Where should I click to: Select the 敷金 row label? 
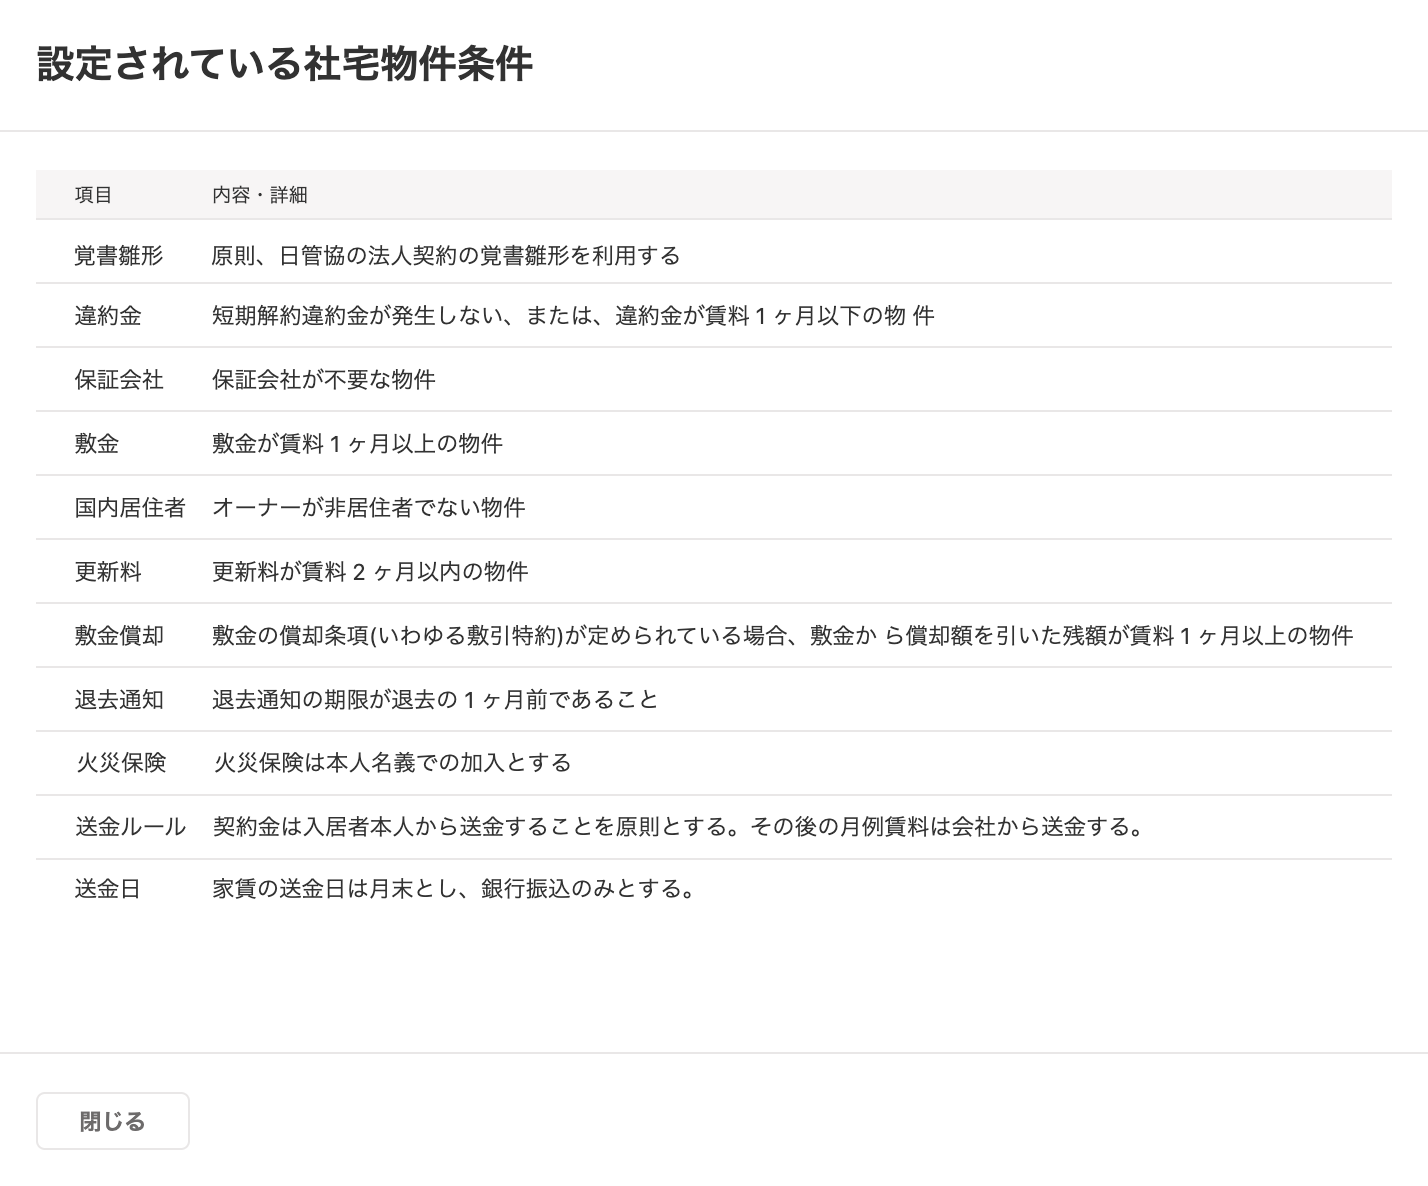pyautogui.click(x=97, y=444)
